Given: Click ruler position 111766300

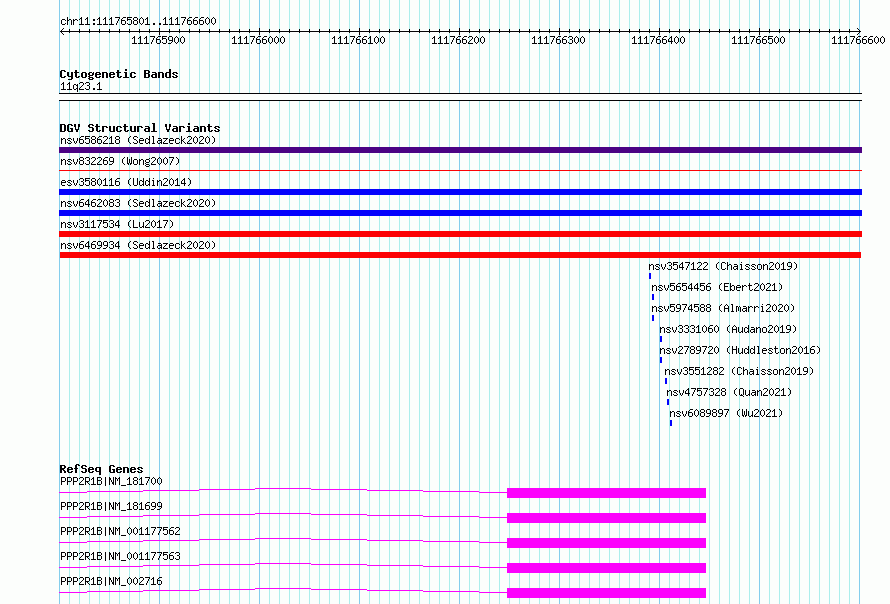Looking at the screenshot, I should (x=558, y=40).
